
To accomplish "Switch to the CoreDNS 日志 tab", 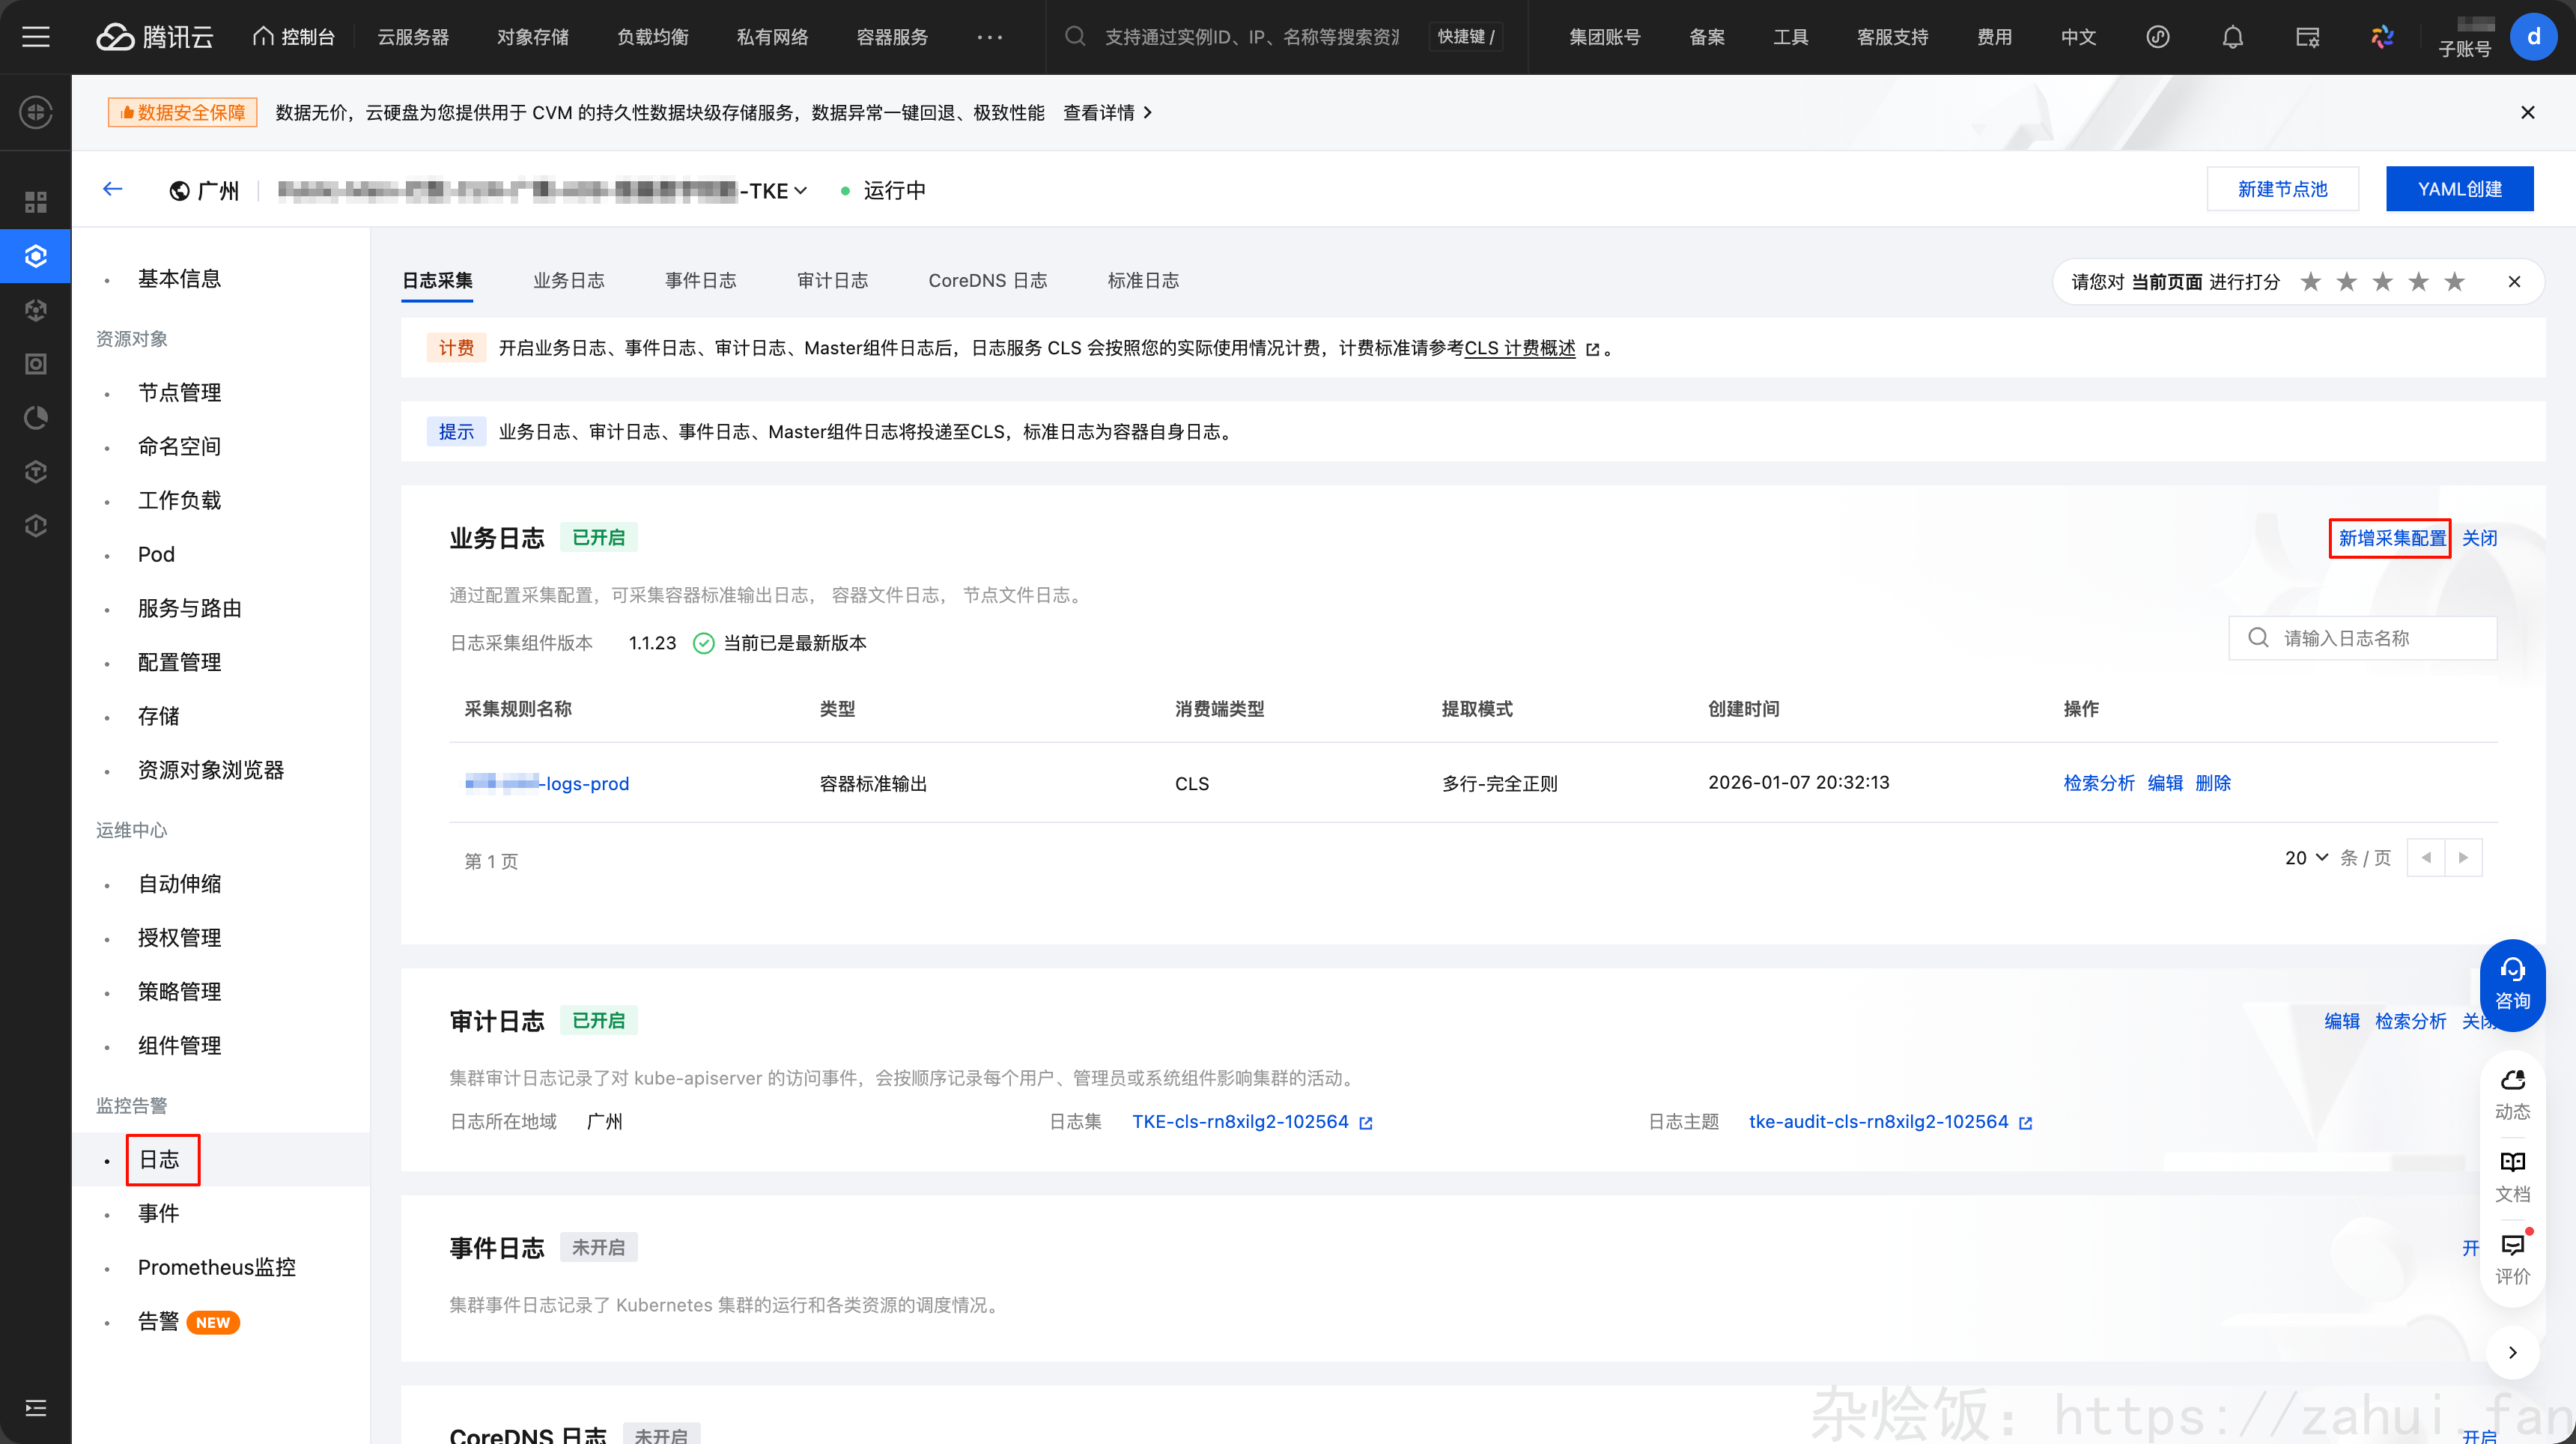I will (987, 281).
